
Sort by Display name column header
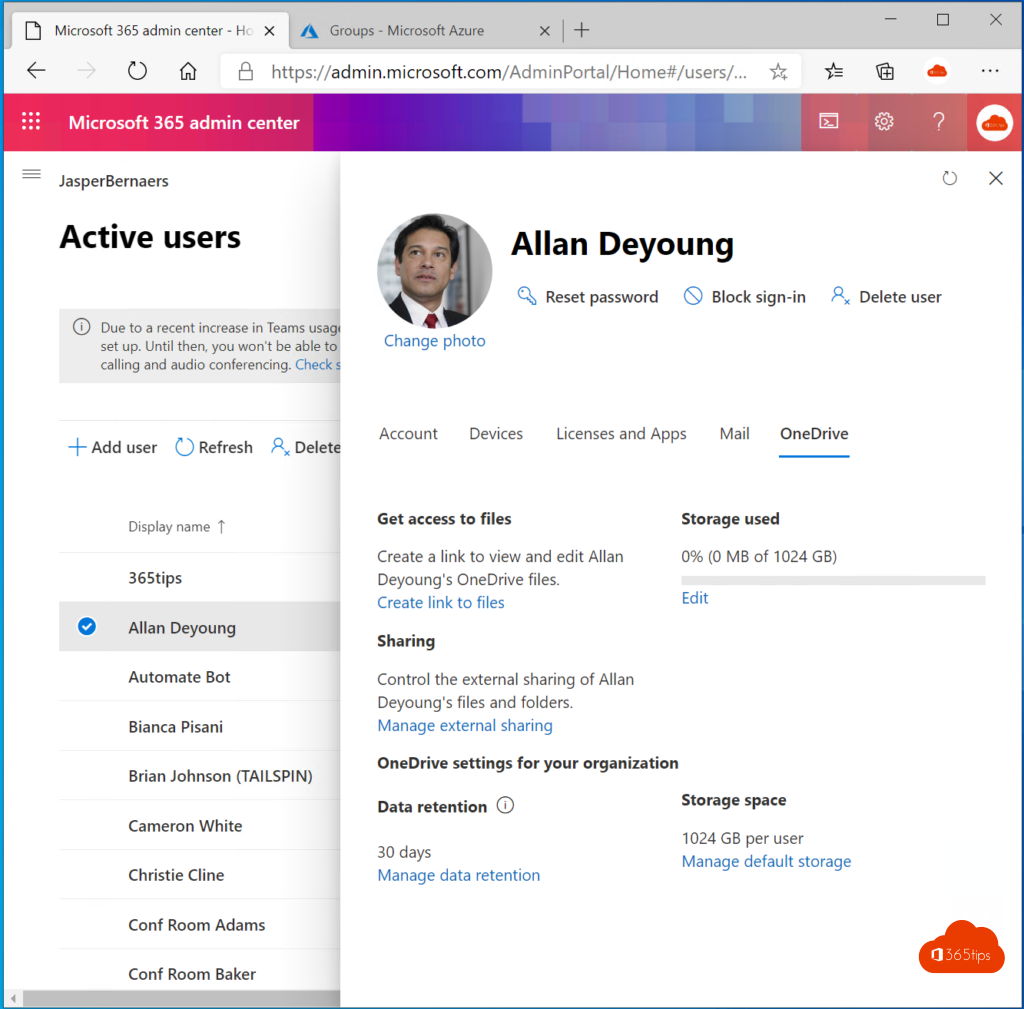tap(169, 527)
